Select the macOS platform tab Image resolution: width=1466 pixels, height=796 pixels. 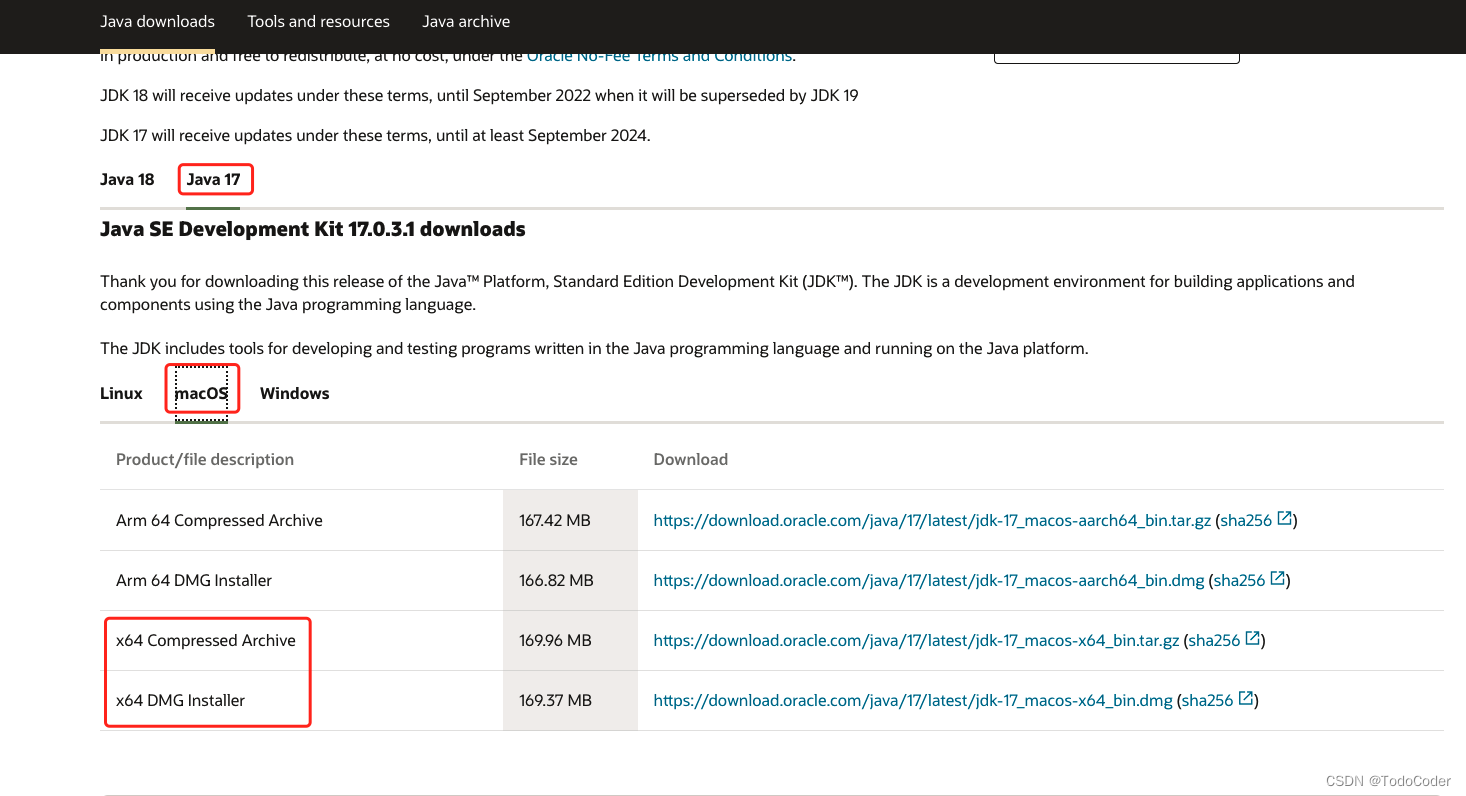(x=202, y=394)
